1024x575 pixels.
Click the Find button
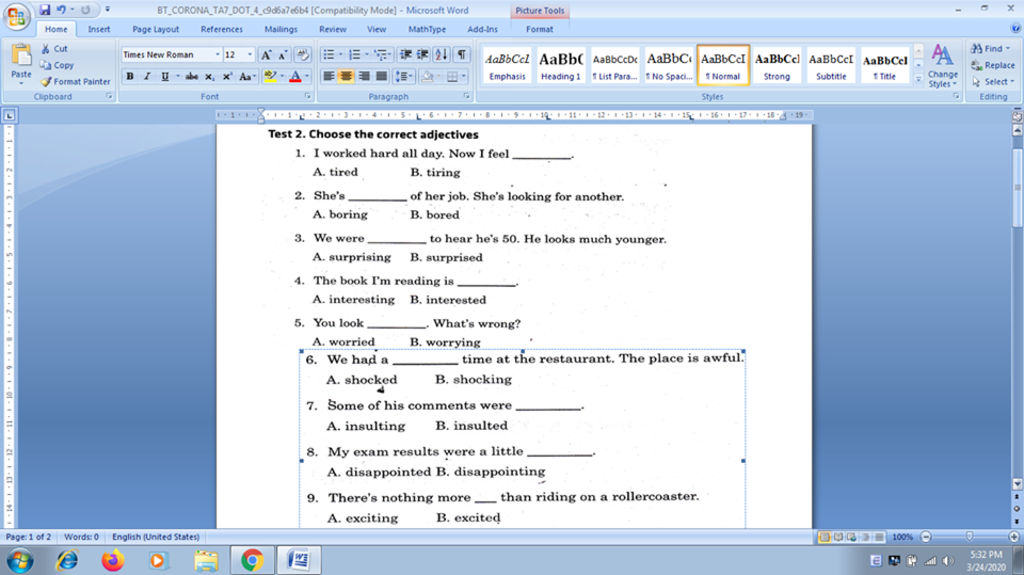click(x=990, y=48)
